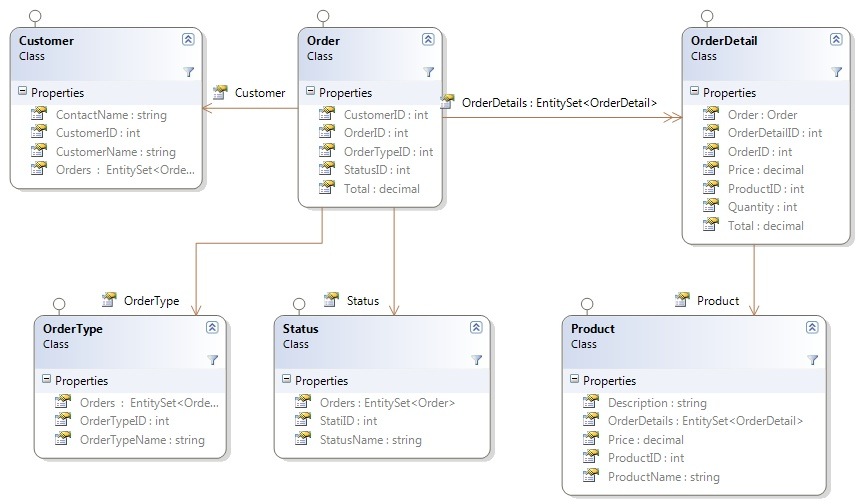Click the property icon beside Order : Order
This screenshot has height=504, width=859.
pyautogui.click(x=711, y=113)
